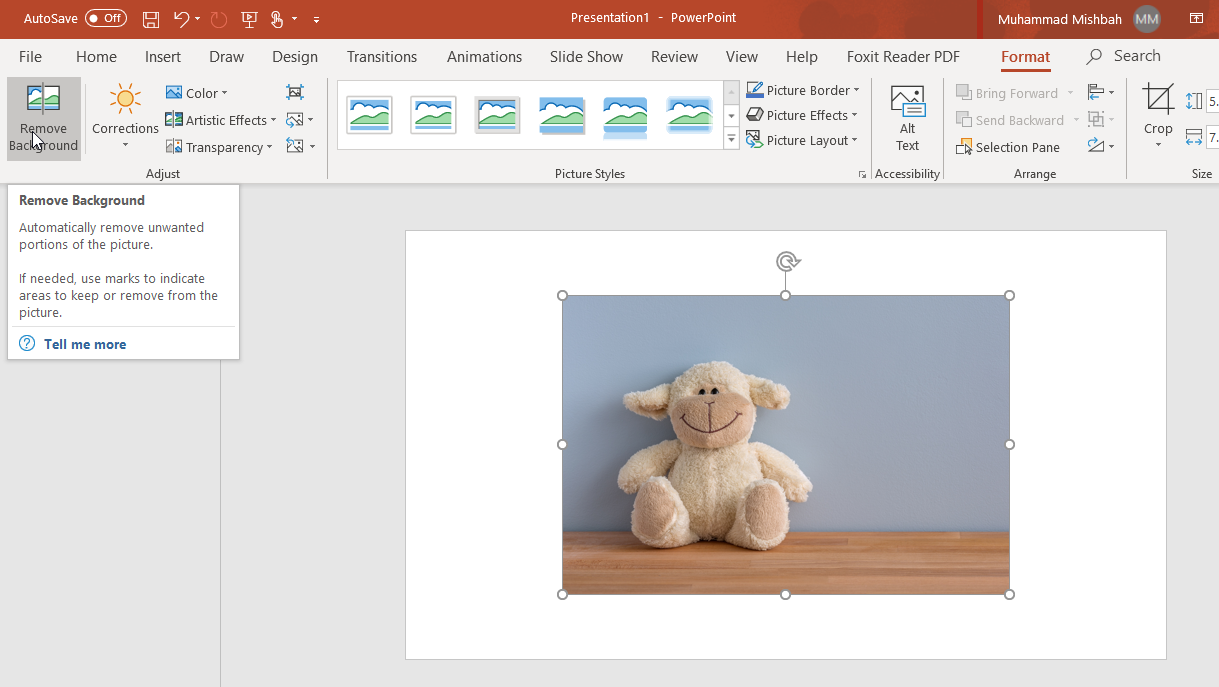Open the Format Picture dialog launcher
Screen dimensions: 1219x687
tap(862, 174)
